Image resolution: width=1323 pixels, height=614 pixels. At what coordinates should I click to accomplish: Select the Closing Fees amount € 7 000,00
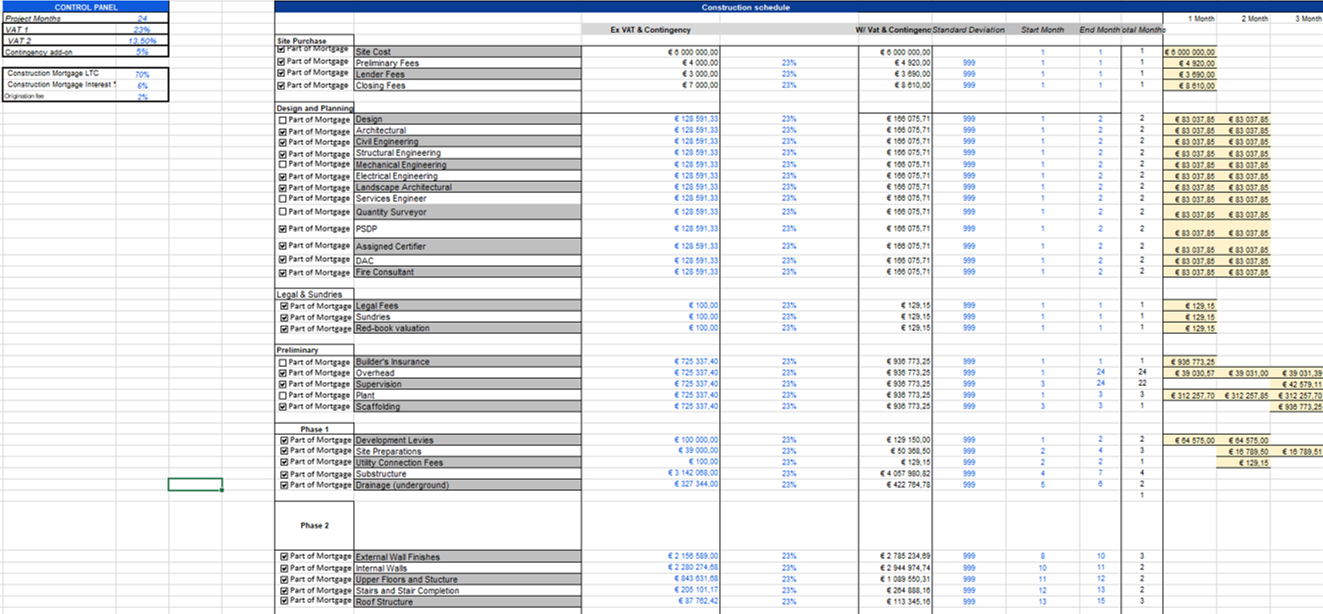(x=699, y=86)
